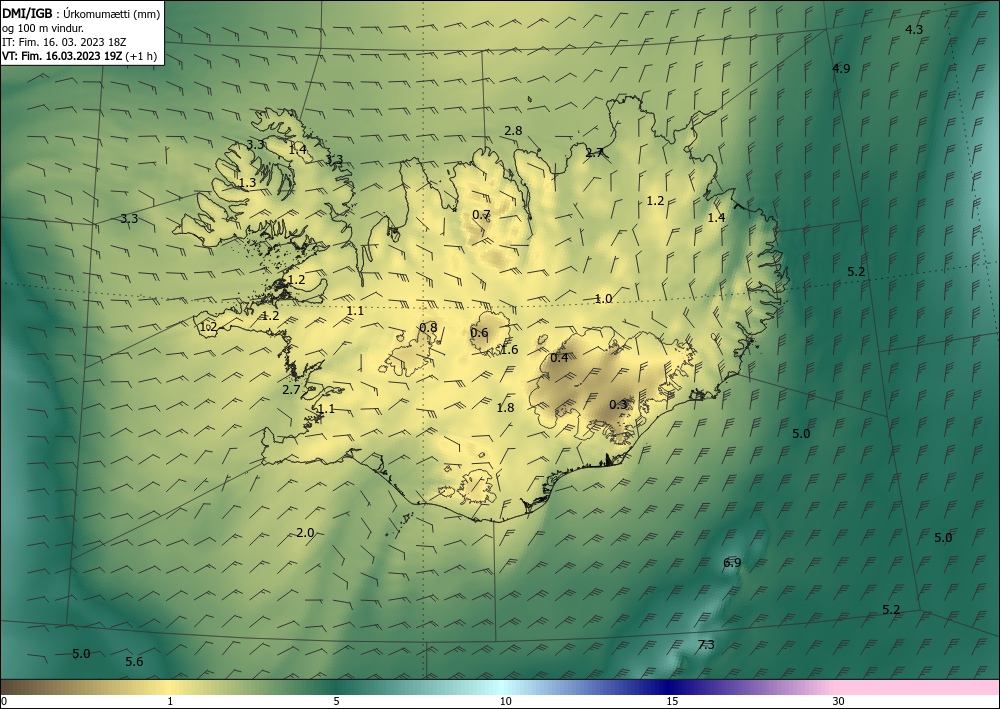Click the "og 100 m vindur." legend line

tap(43, 27)
